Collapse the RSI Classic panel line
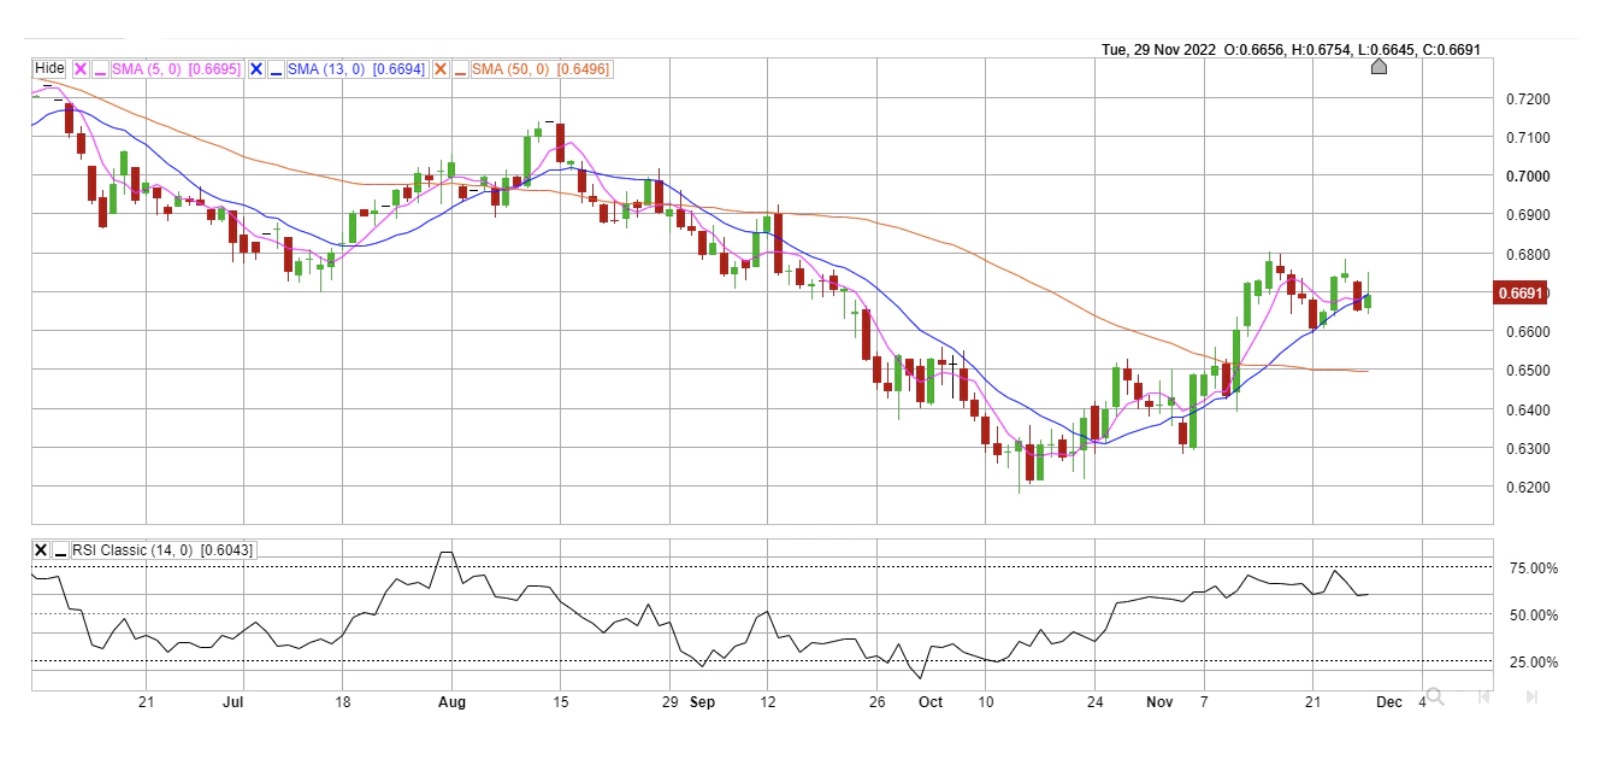The image size is (1598, 778). [x=60, y=550]
